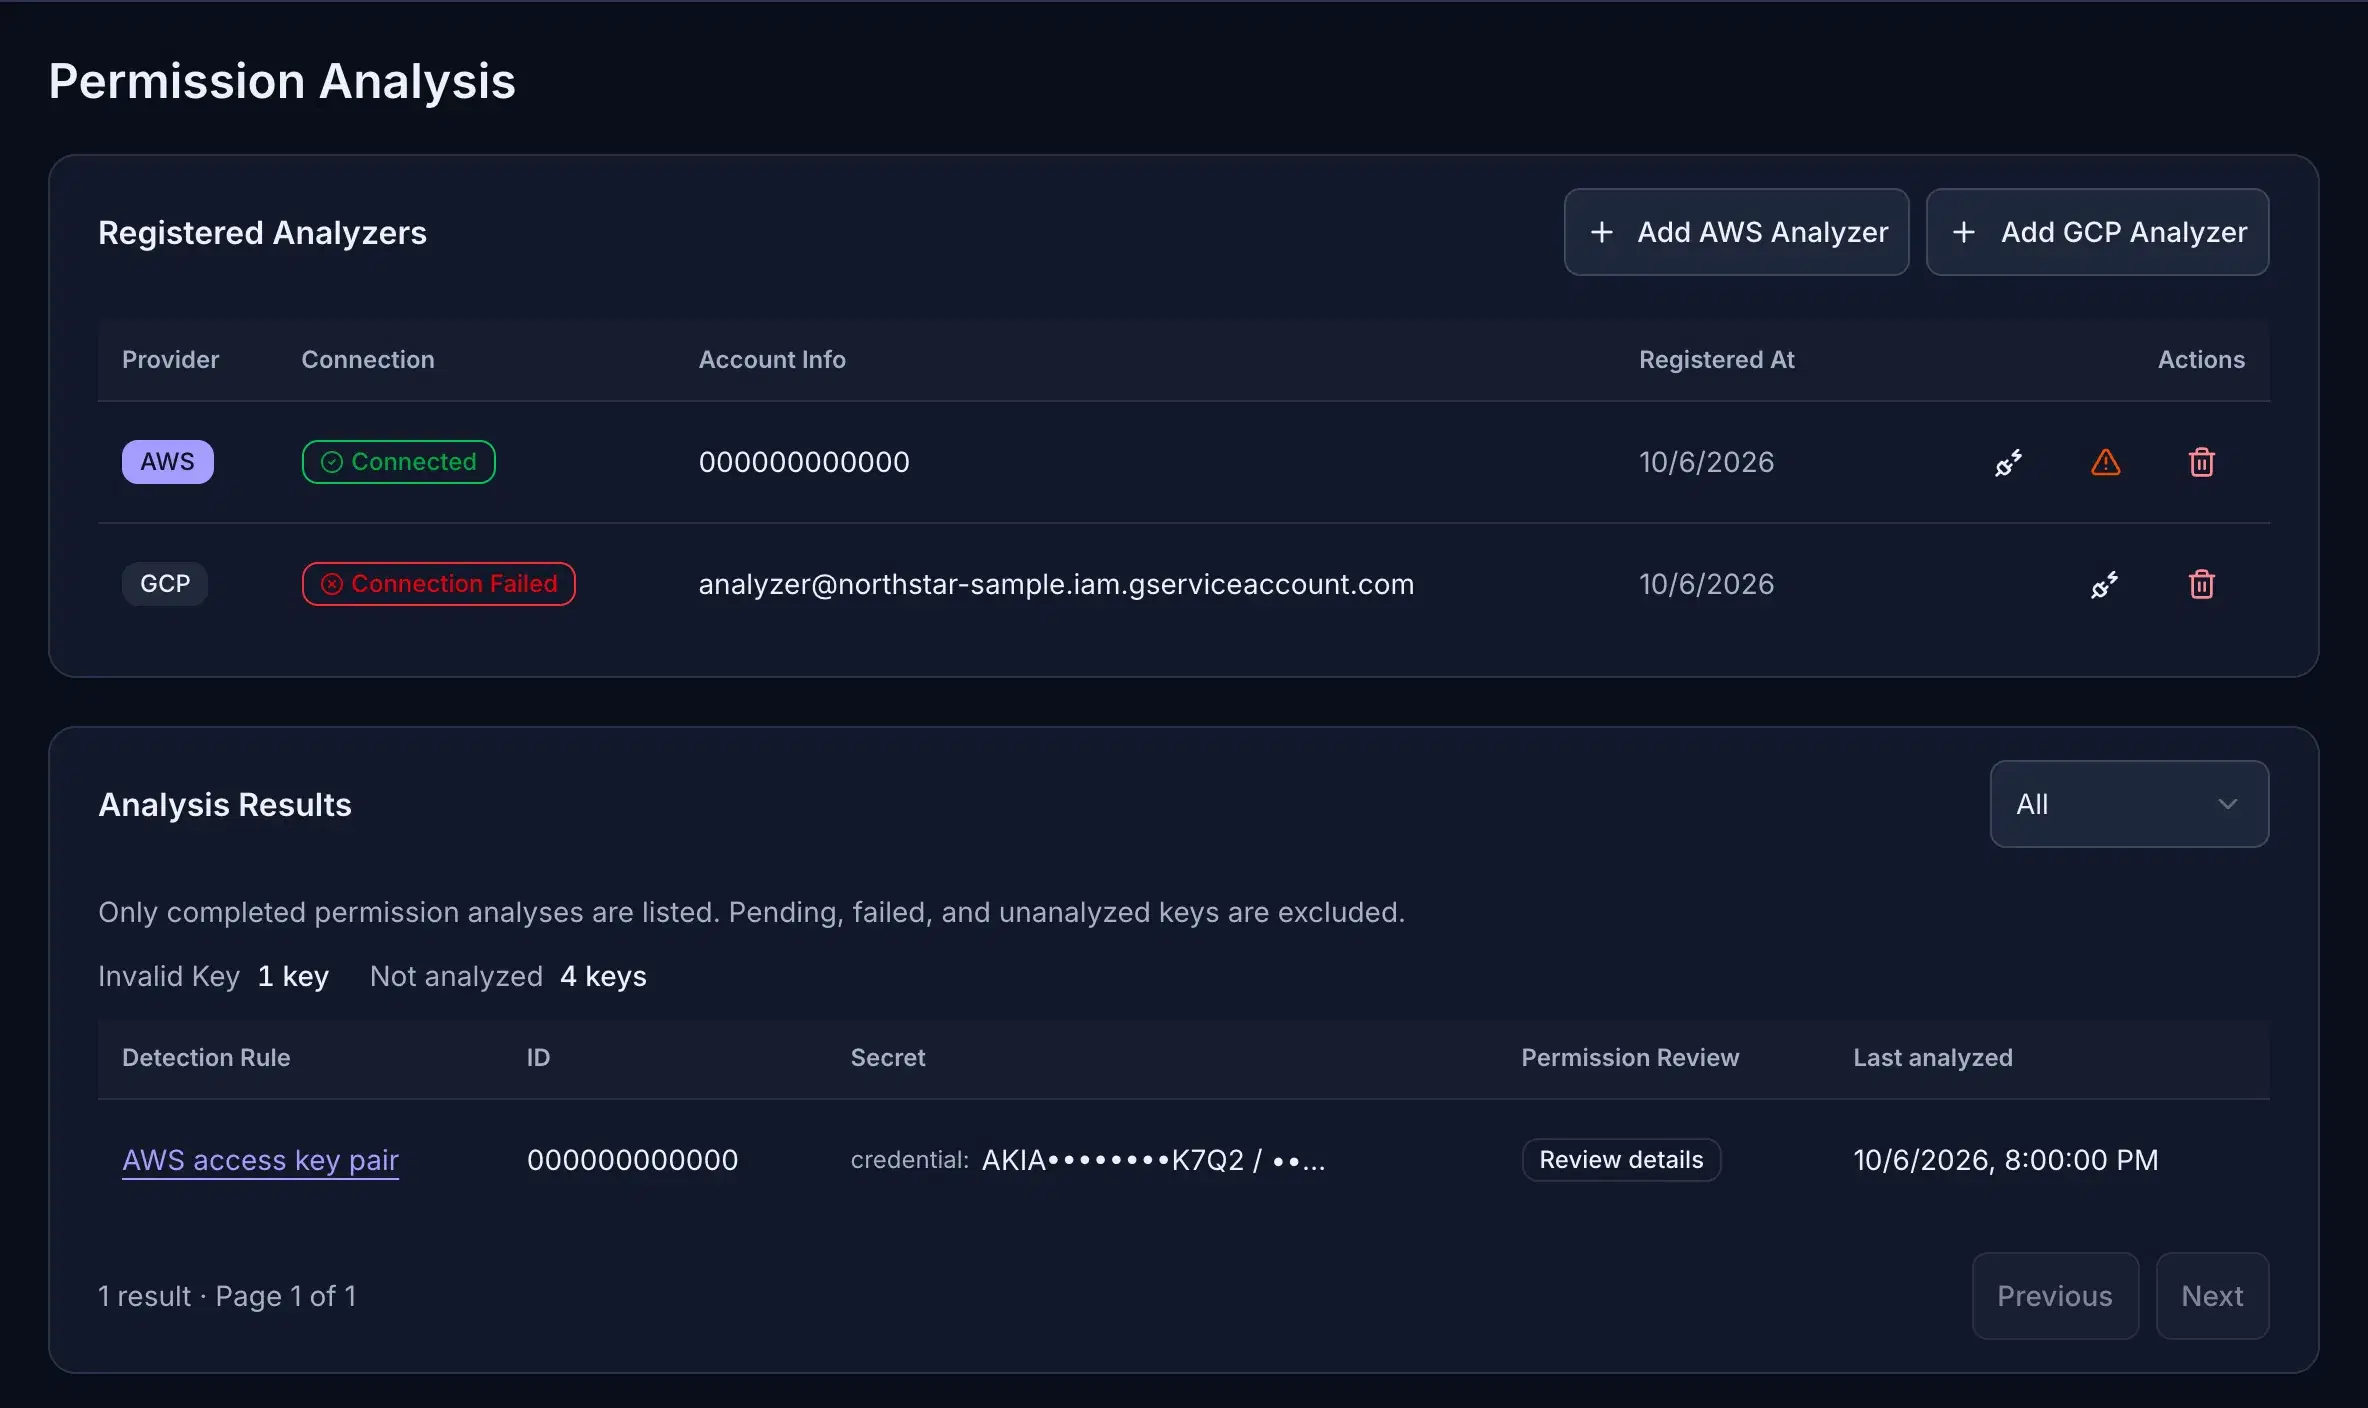
Task: Test connection for the GCP analyzer row
Action: click(x=2104, y=584)
